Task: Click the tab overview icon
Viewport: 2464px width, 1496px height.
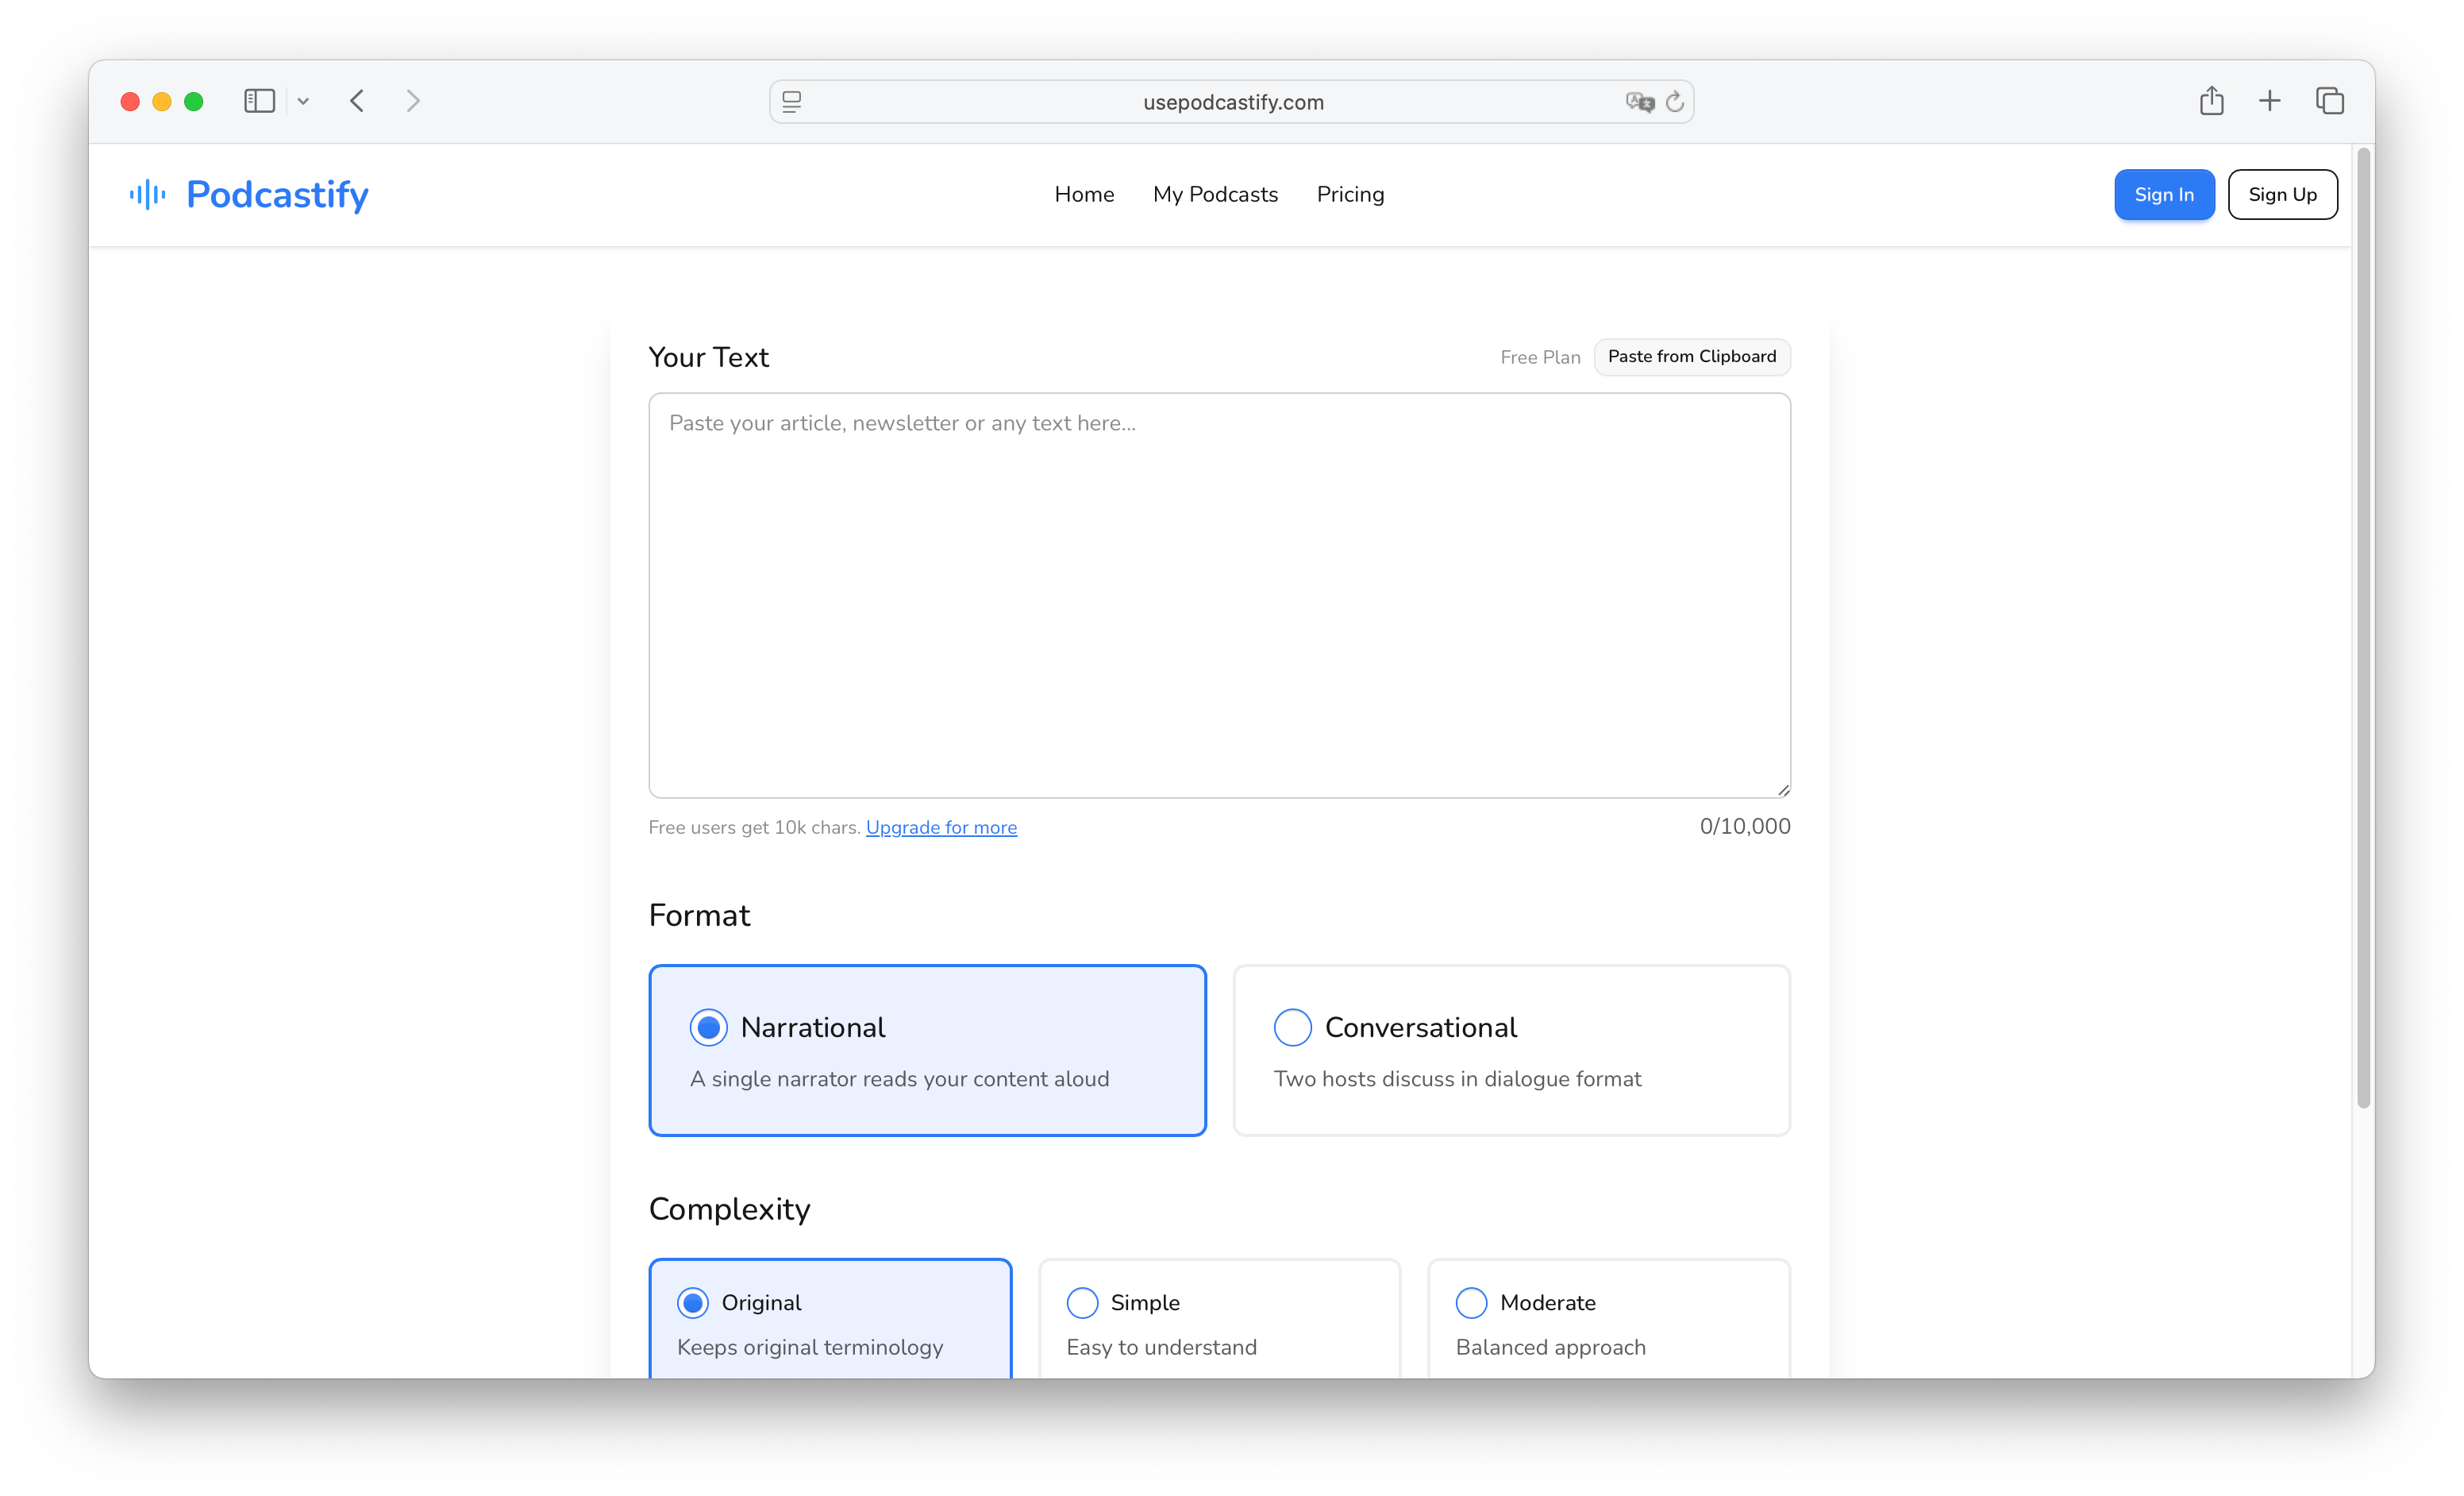Action: [x=2330, y=100]
